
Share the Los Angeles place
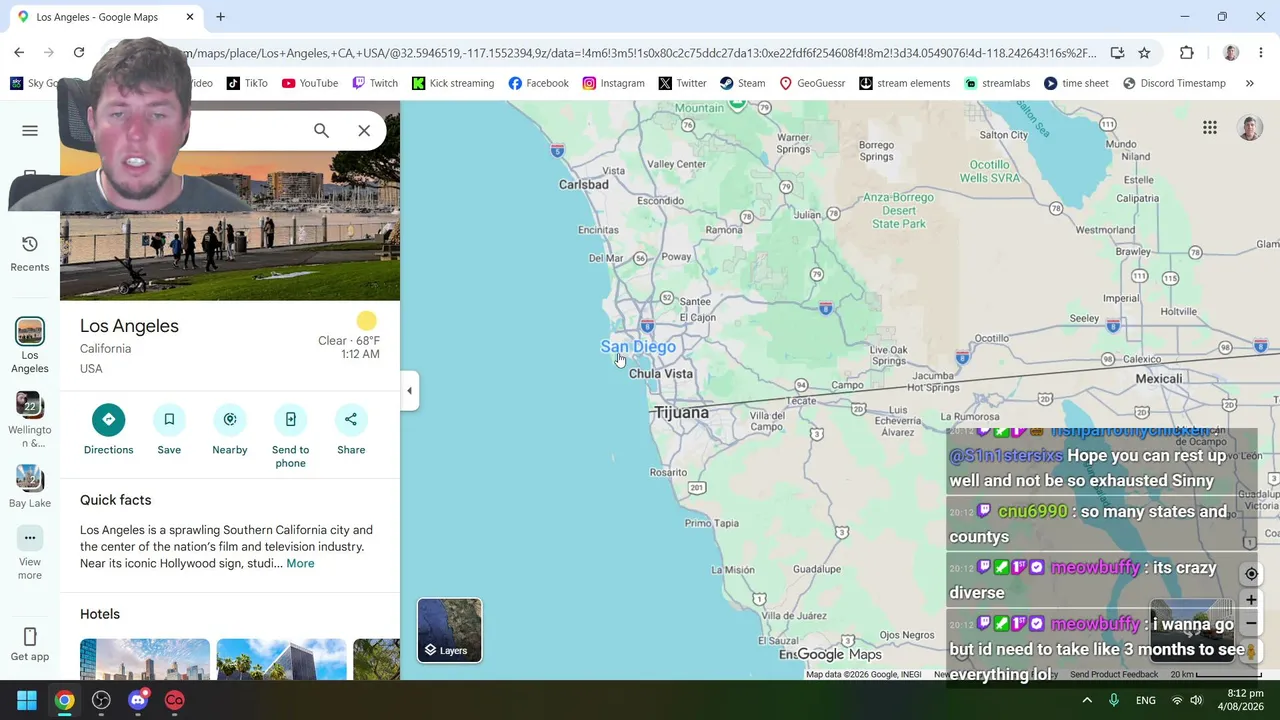pyautogui.click(x=351, y=430)
